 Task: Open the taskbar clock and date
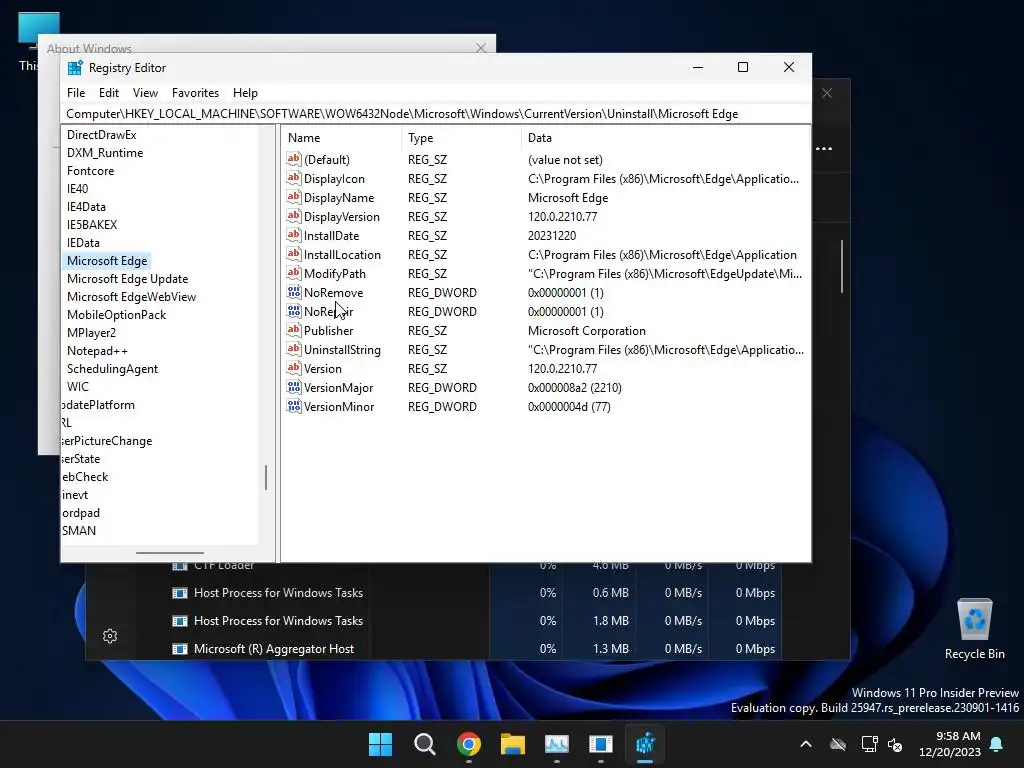(950, 744)
